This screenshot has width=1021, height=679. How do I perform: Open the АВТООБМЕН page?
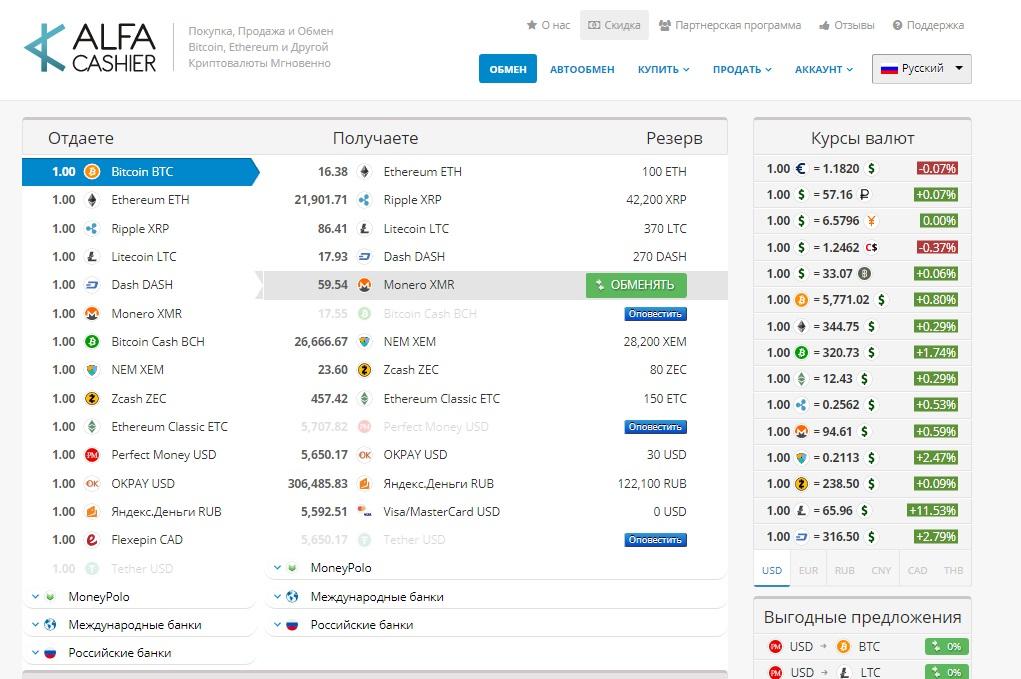pyautogui.click(x=582, y=69)
